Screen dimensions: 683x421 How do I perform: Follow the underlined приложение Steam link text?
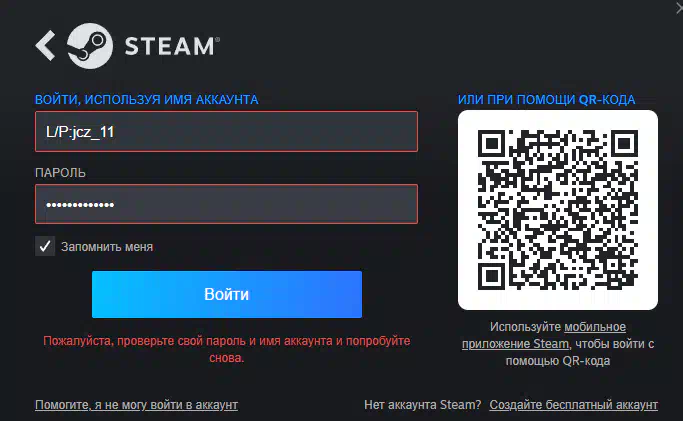(516, 344)
